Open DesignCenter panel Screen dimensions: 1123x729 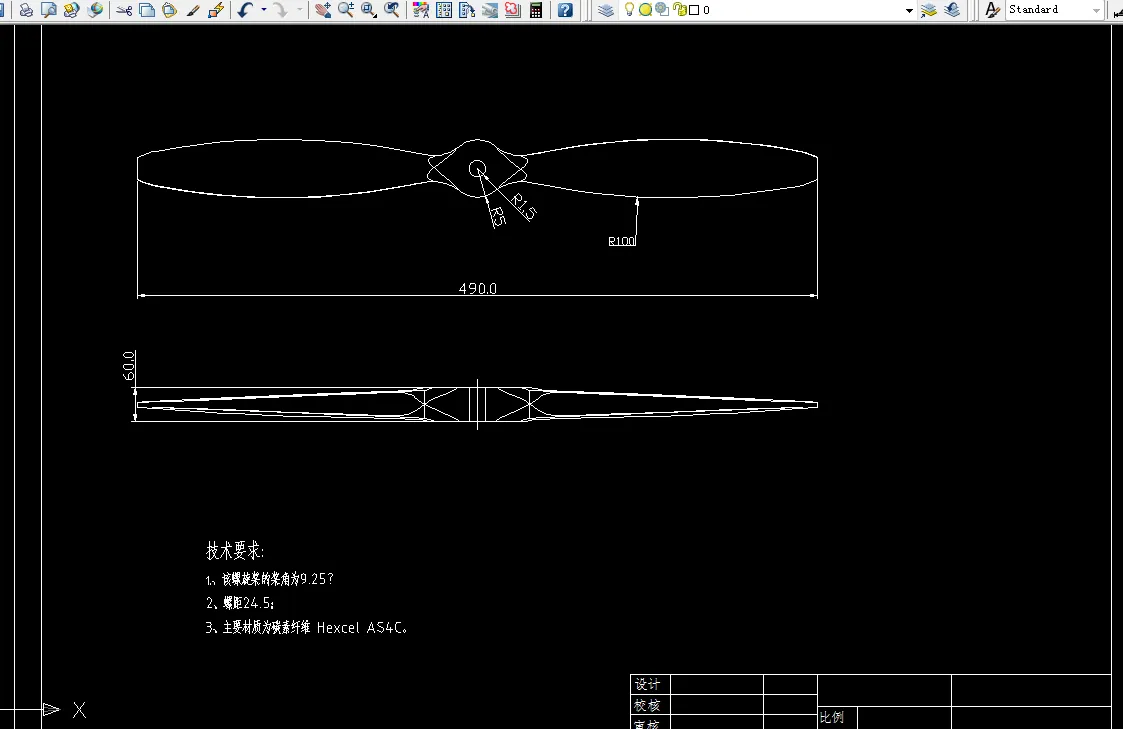click(x=444, y=10)
